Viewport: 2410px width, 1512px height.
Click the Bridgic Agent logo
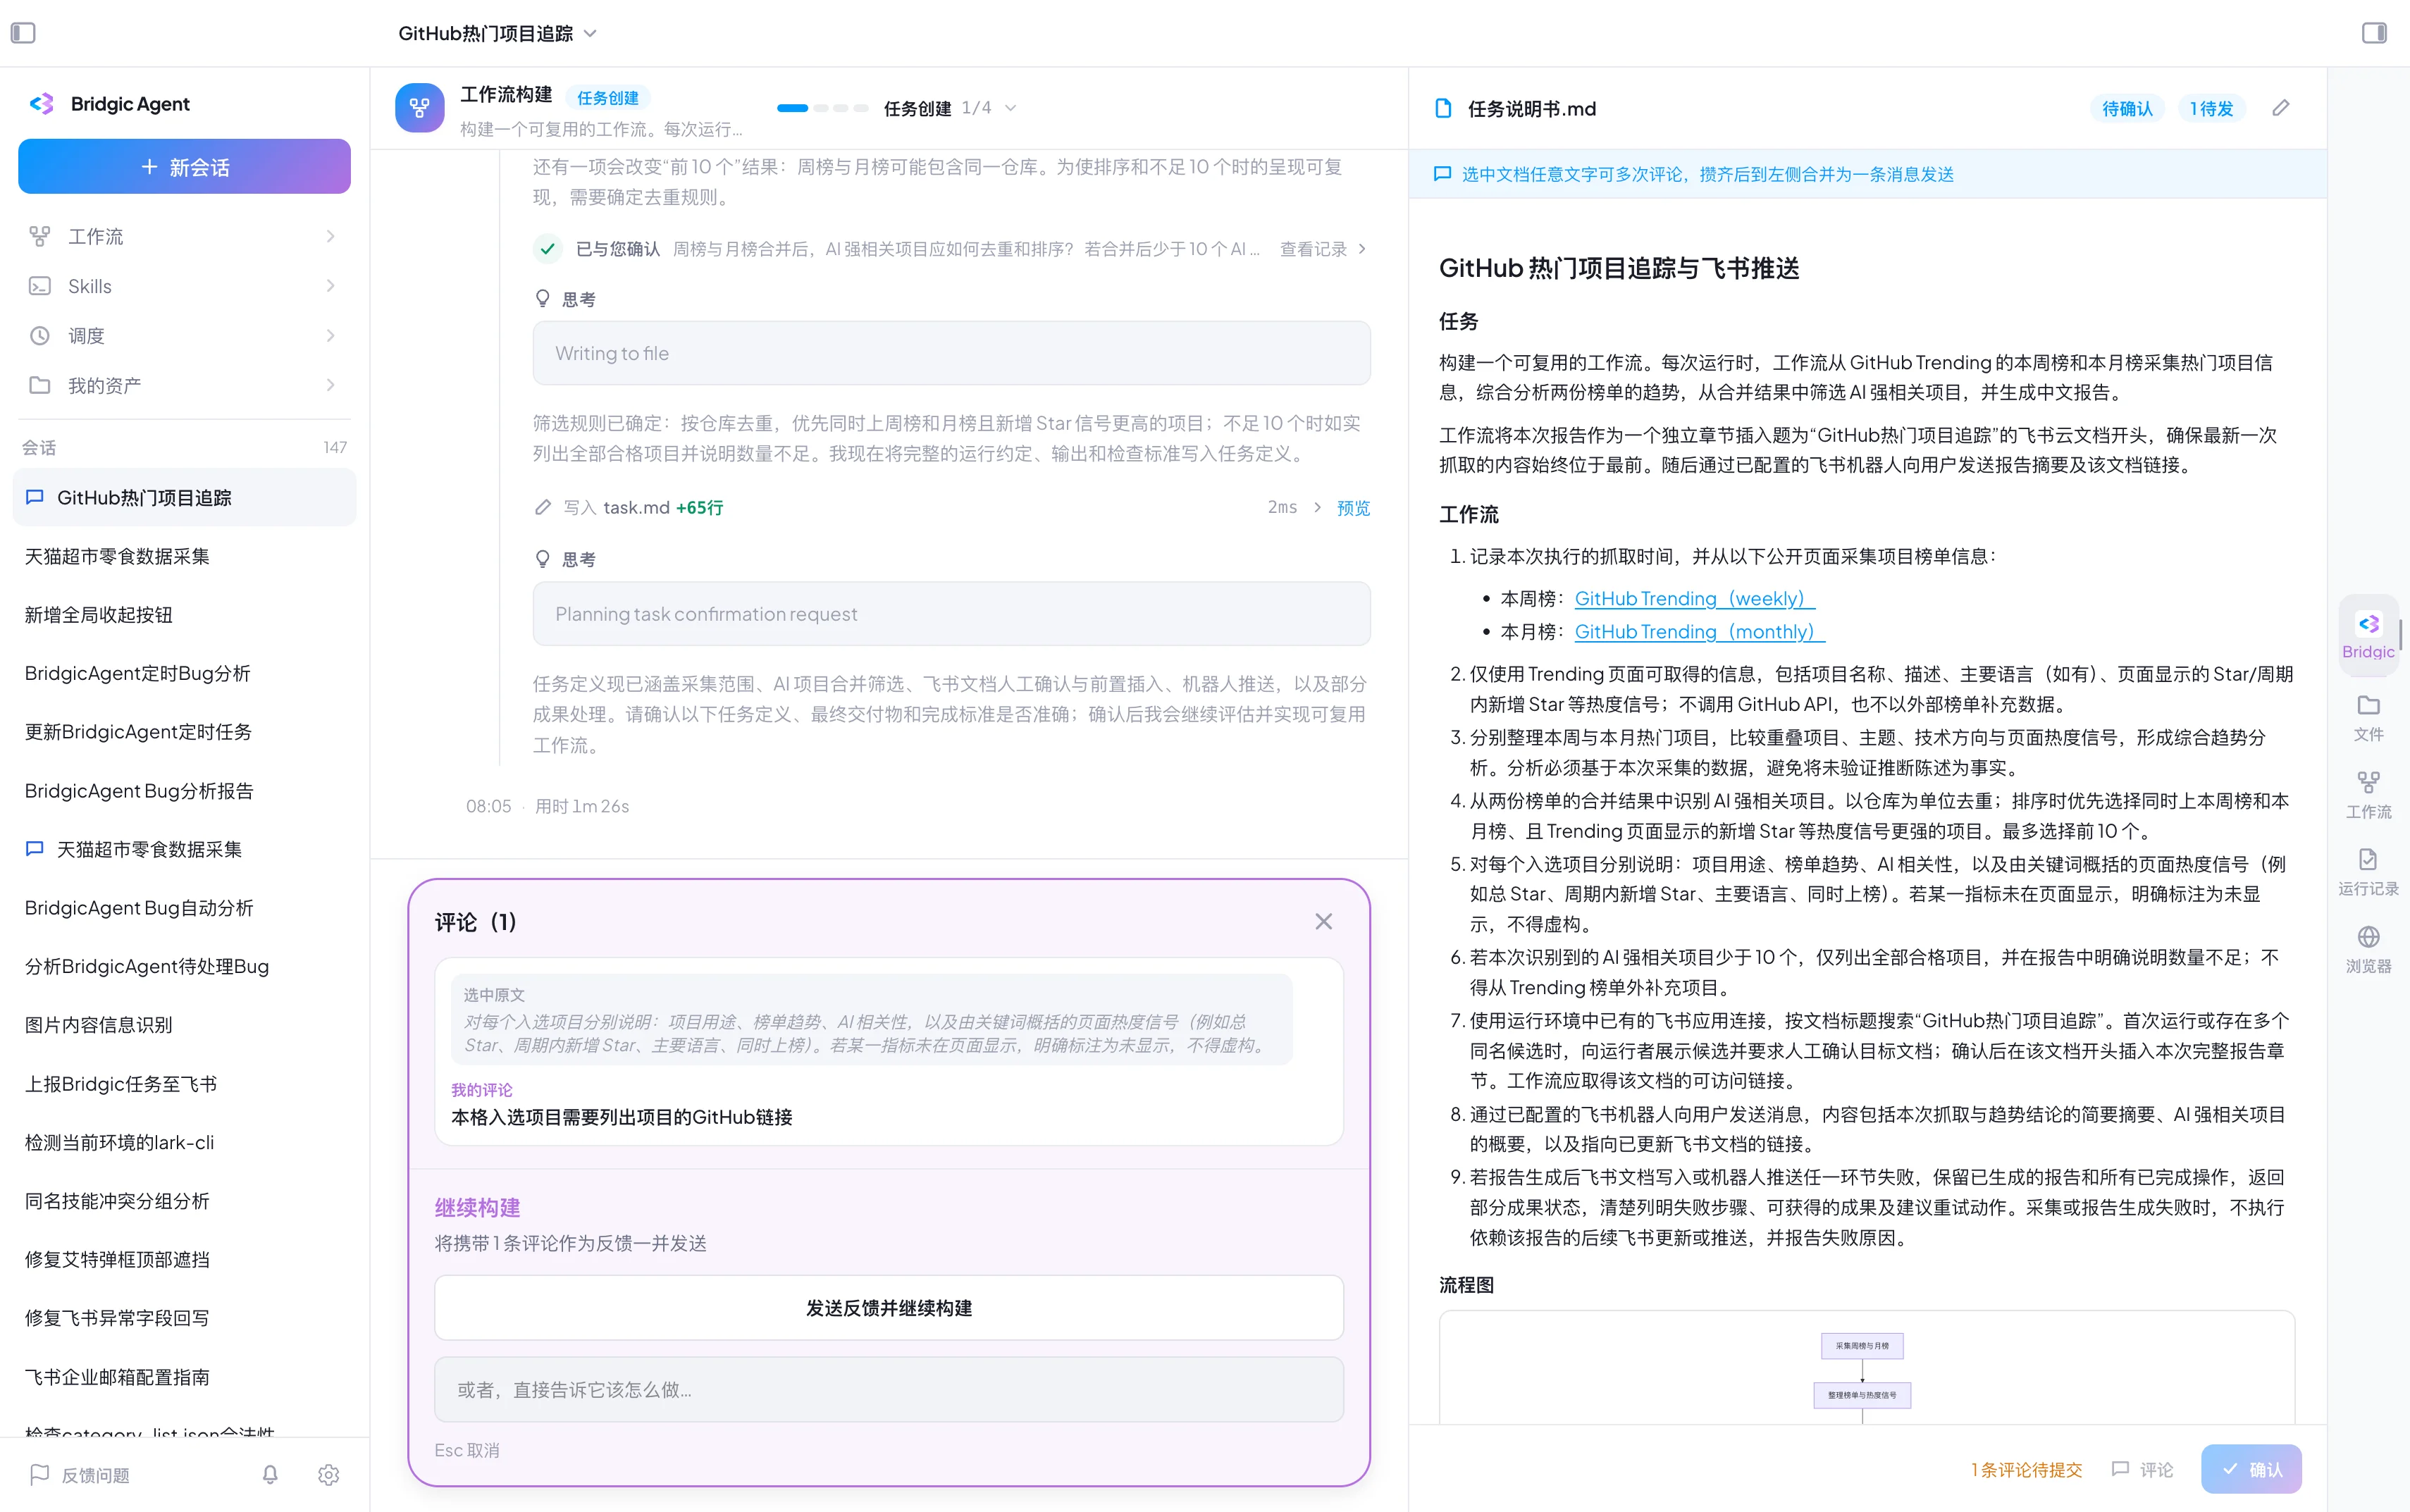click(41, 104)
